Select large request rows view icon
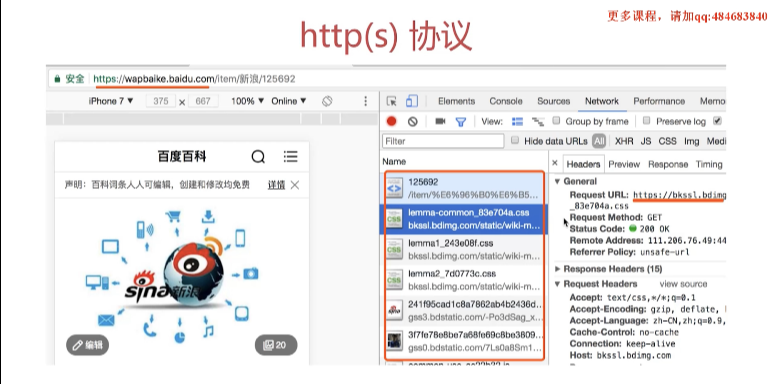 pyautogui.click(x=518, y=121)
